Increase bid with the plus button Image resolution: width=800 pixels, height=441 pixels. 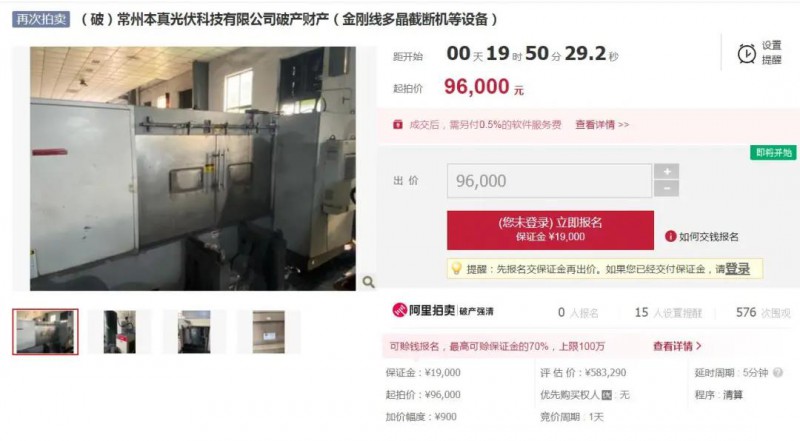pyautogui.click(x=666, y=172)
